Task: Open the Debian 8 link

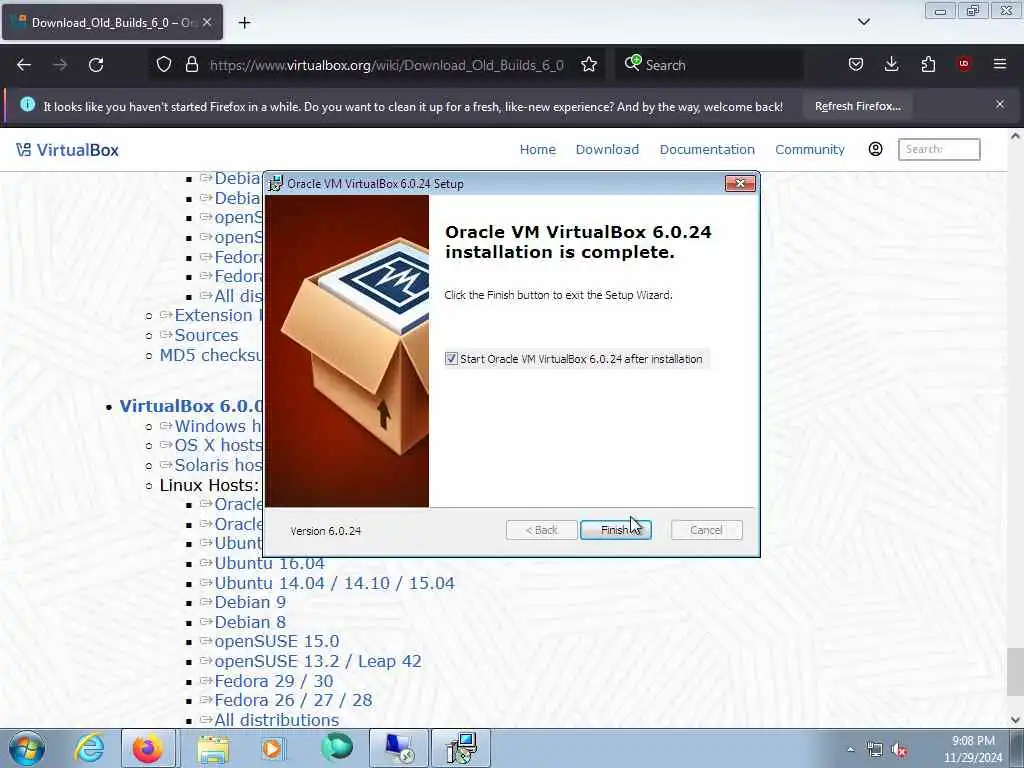Action: coord(250,622)
